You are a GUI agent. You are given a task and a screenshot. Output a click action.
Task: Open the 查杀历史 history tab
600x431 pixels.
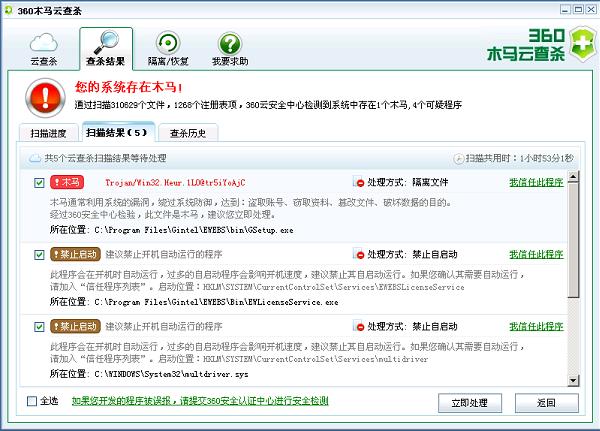click(x=188, y=133)
